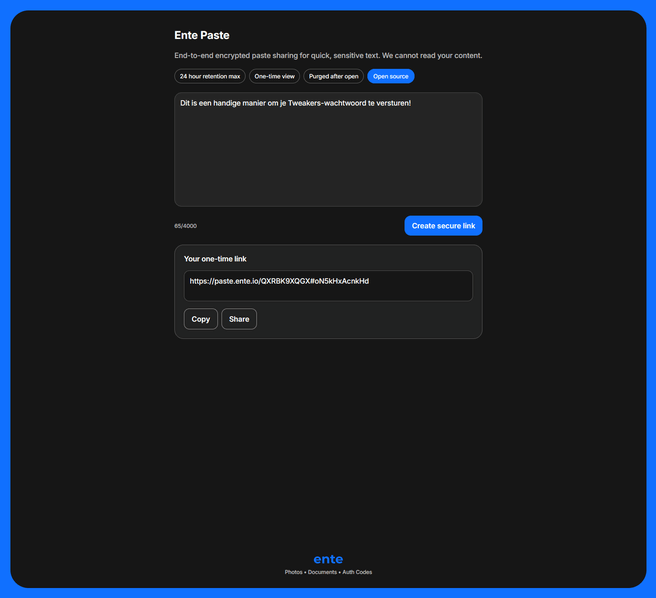Open the Documents footer link
656x598 pixels.
coord(322,572)
